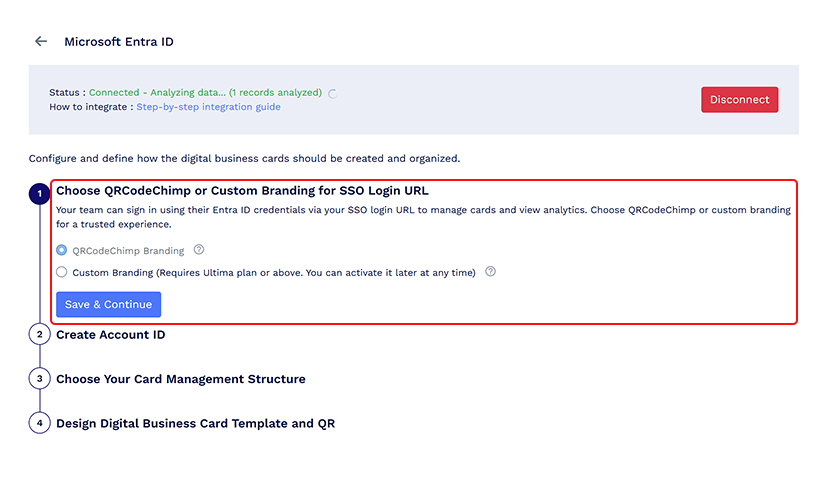Viewport: 820px width, 480px height.
Task: Go back using the left arrow
Action: tap(41, 41)
